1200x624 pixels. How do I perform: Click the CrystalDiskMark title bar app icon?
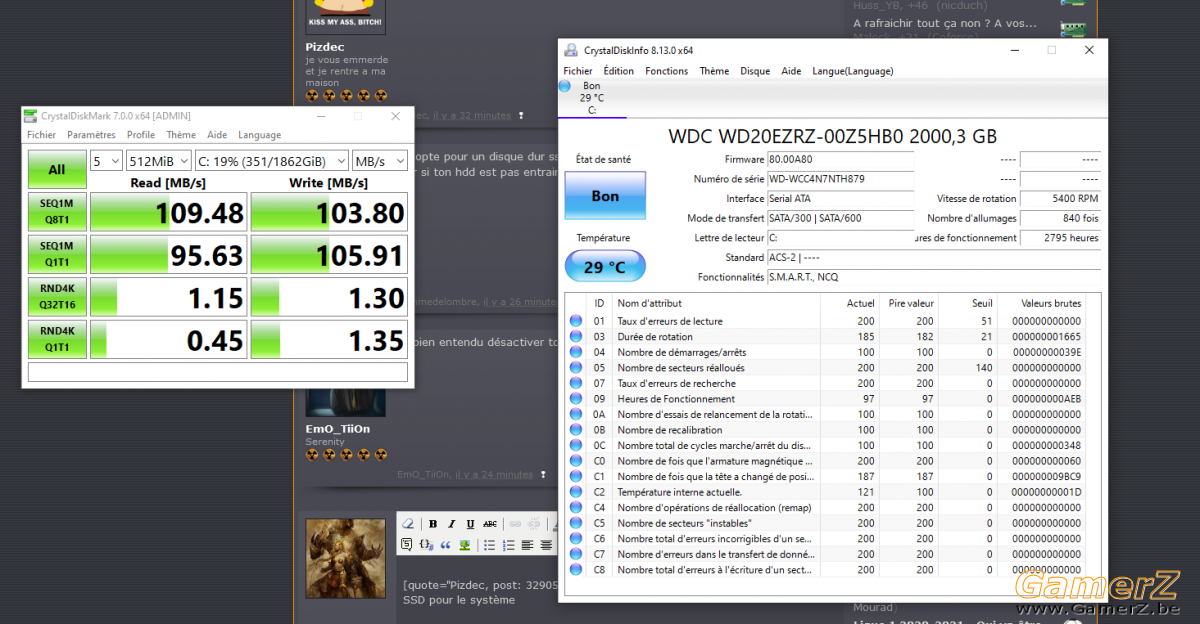[x=31, y=116]
